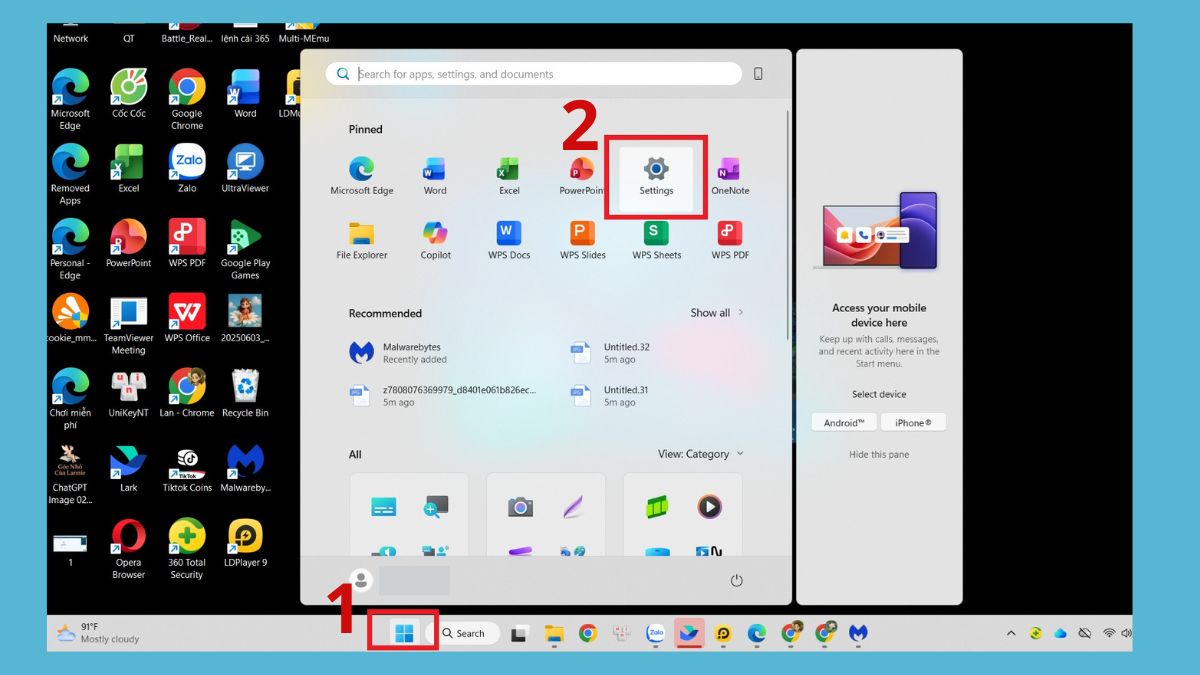Image resolution: width=1200 pixels, height=675 pixels.
Task: Open recommended file z7808076369979
Action: (x=444, y=396)
